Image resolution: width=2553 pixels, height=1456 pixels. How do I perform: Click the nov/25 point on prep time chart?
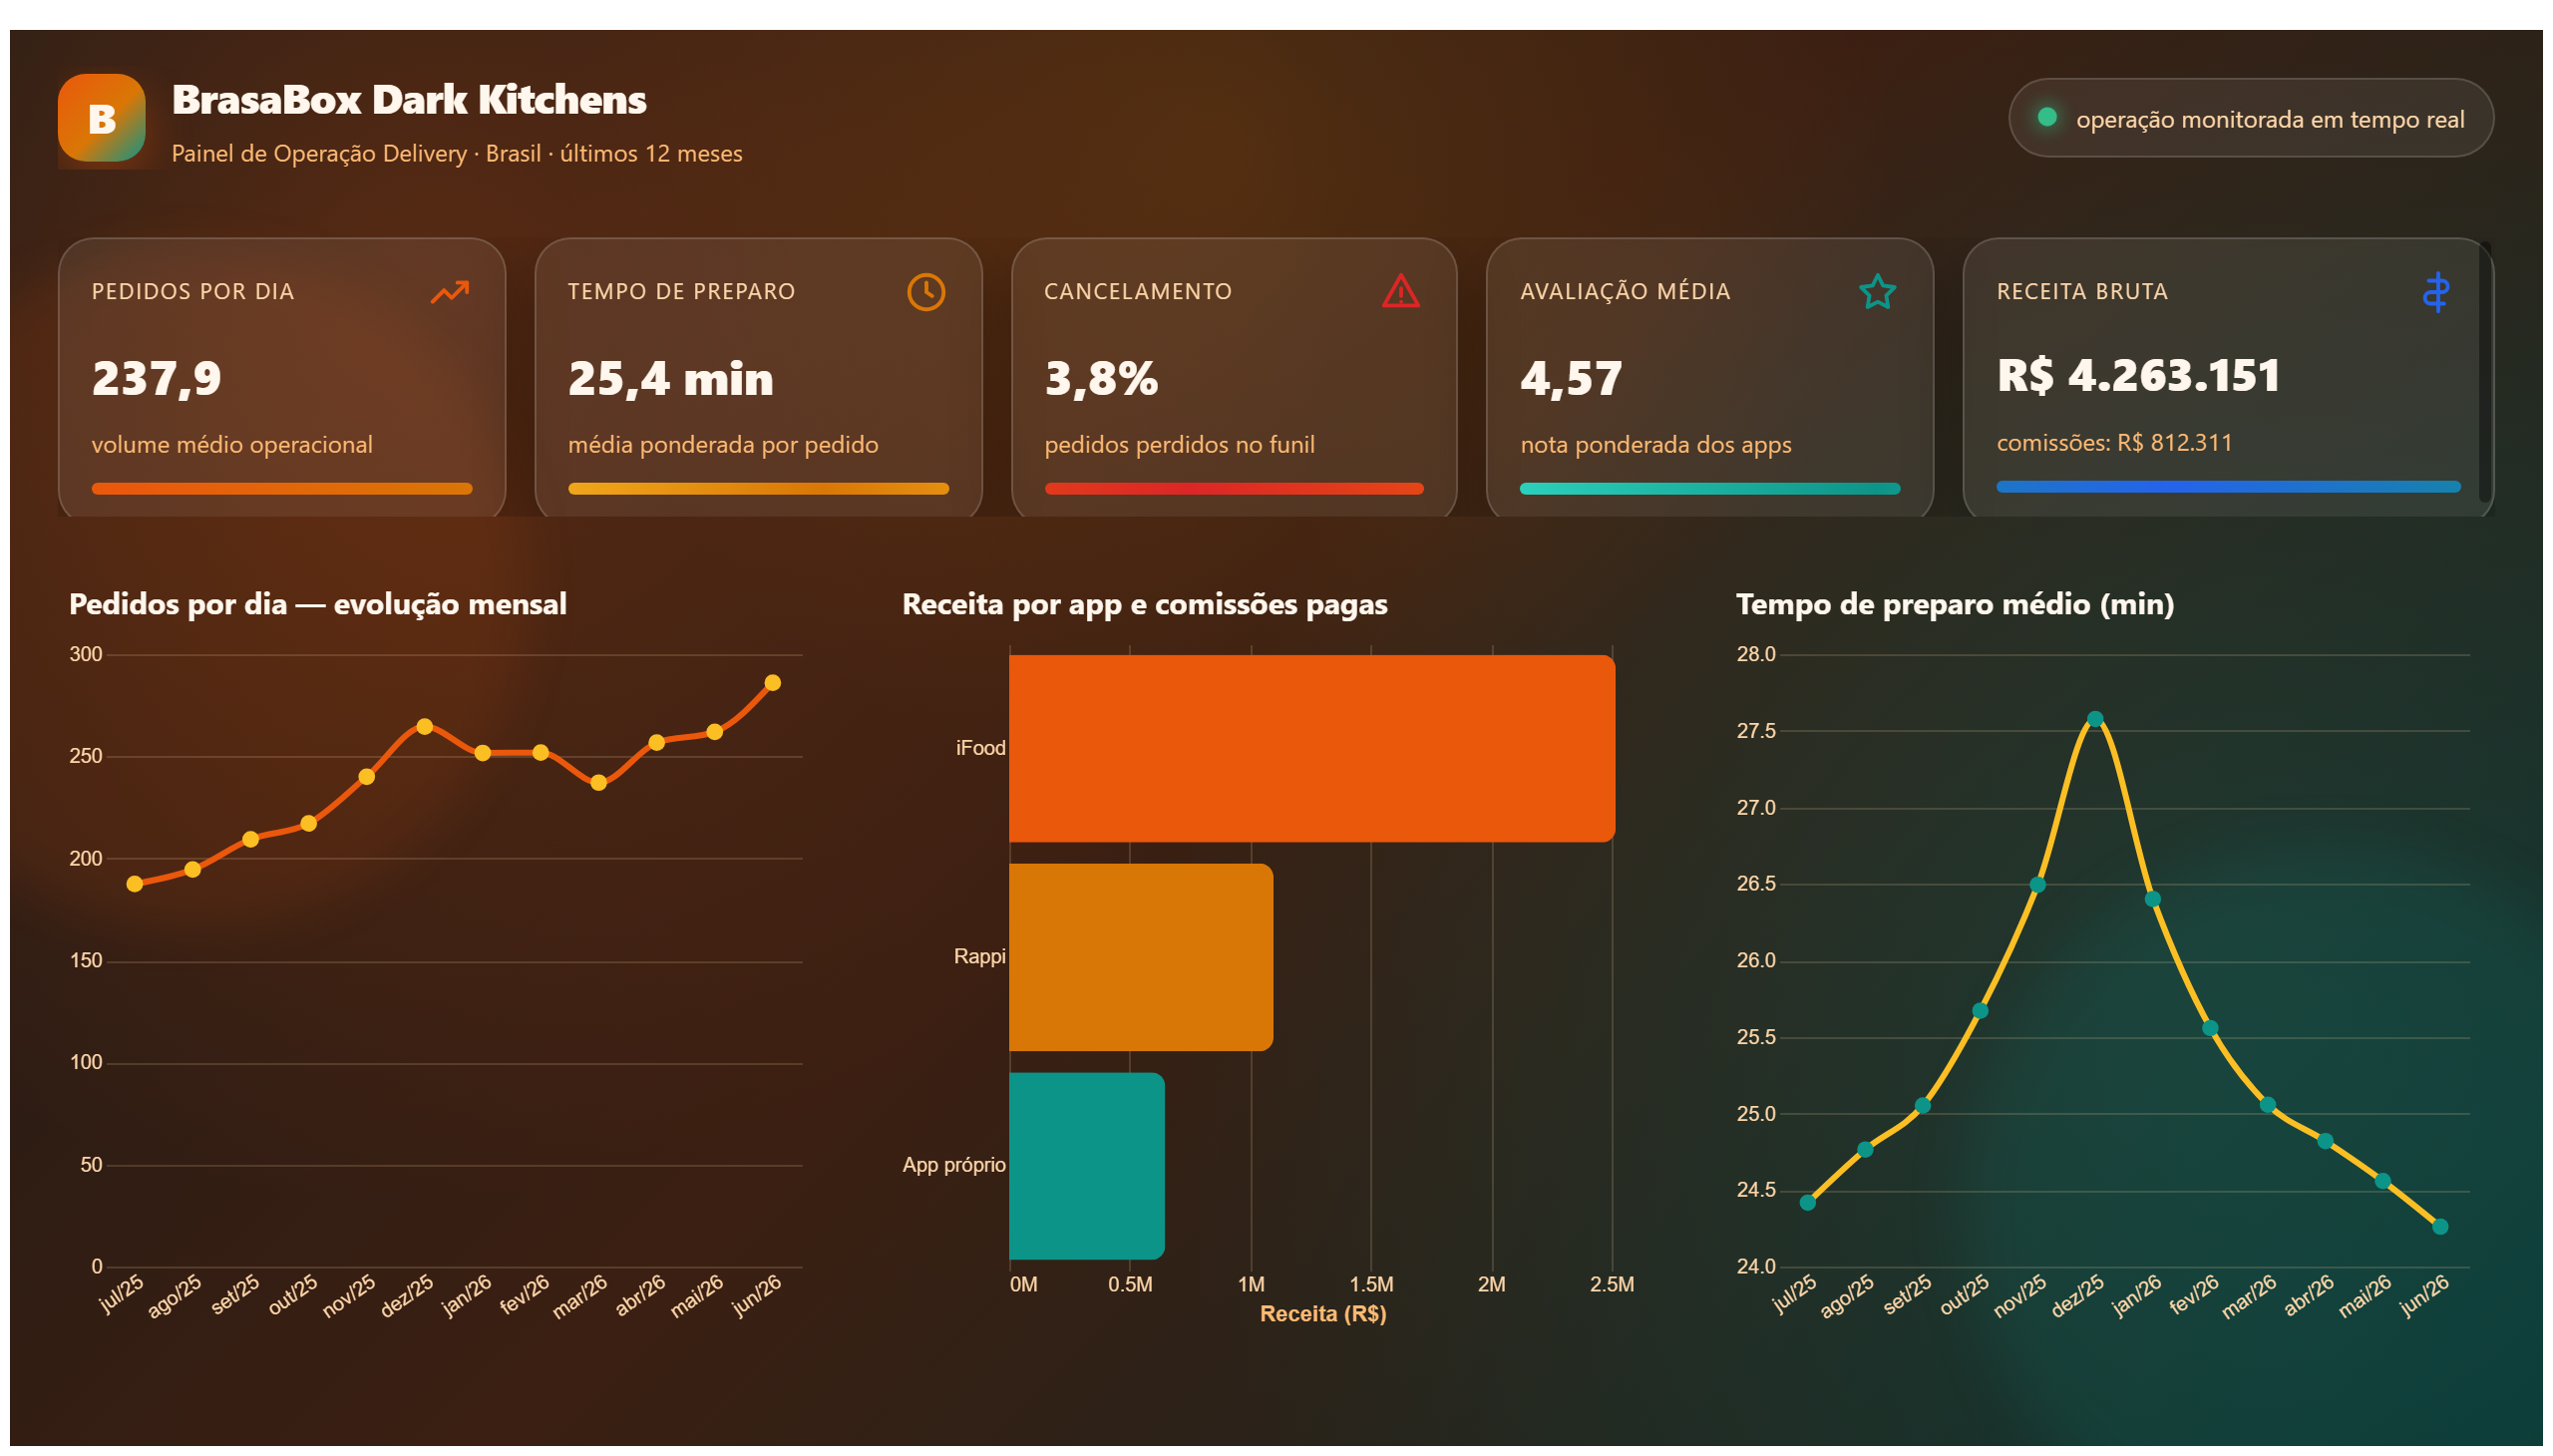(x=2038, y=885)
